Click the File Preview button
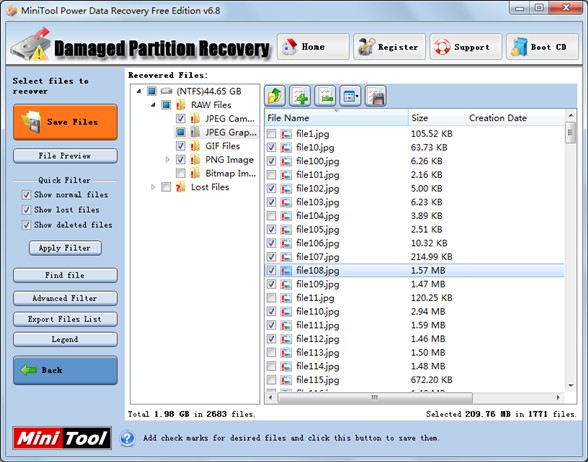The image size is (588, 462). (65, 156)
